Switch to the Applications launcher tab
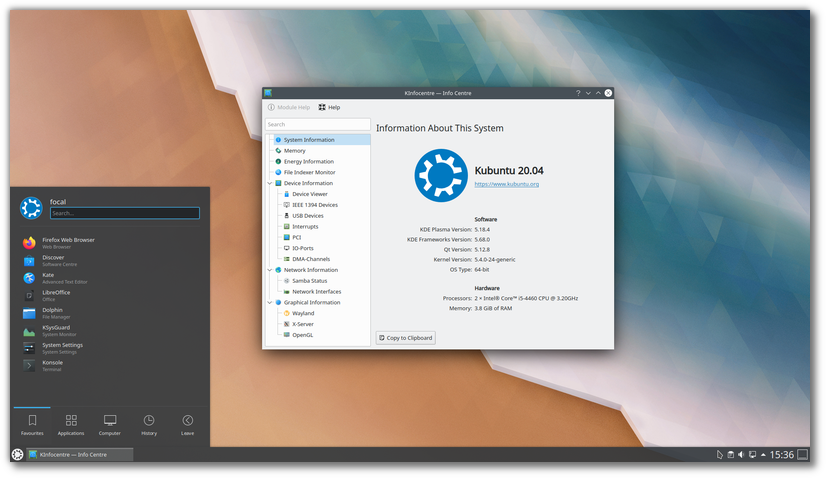 tap(71, 425)
